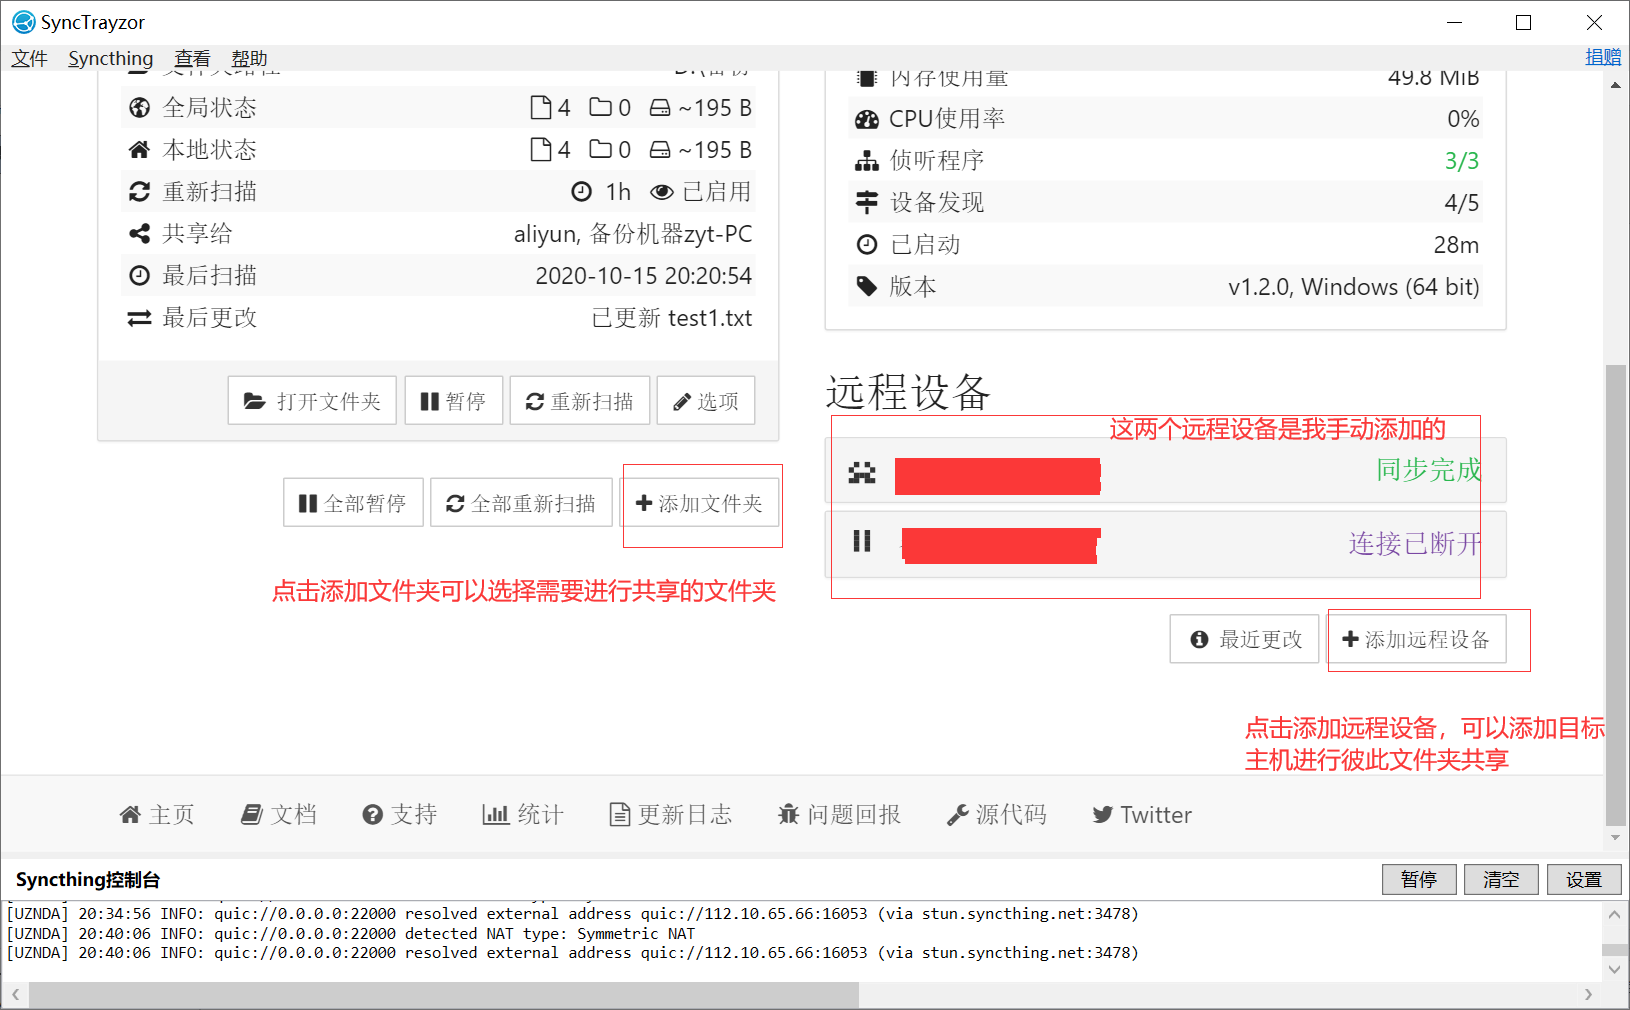This screenshot has width=1630, height=1010.
Task: Click console vertical scrollbar down arrow
Action: [x=1614, y=969]
